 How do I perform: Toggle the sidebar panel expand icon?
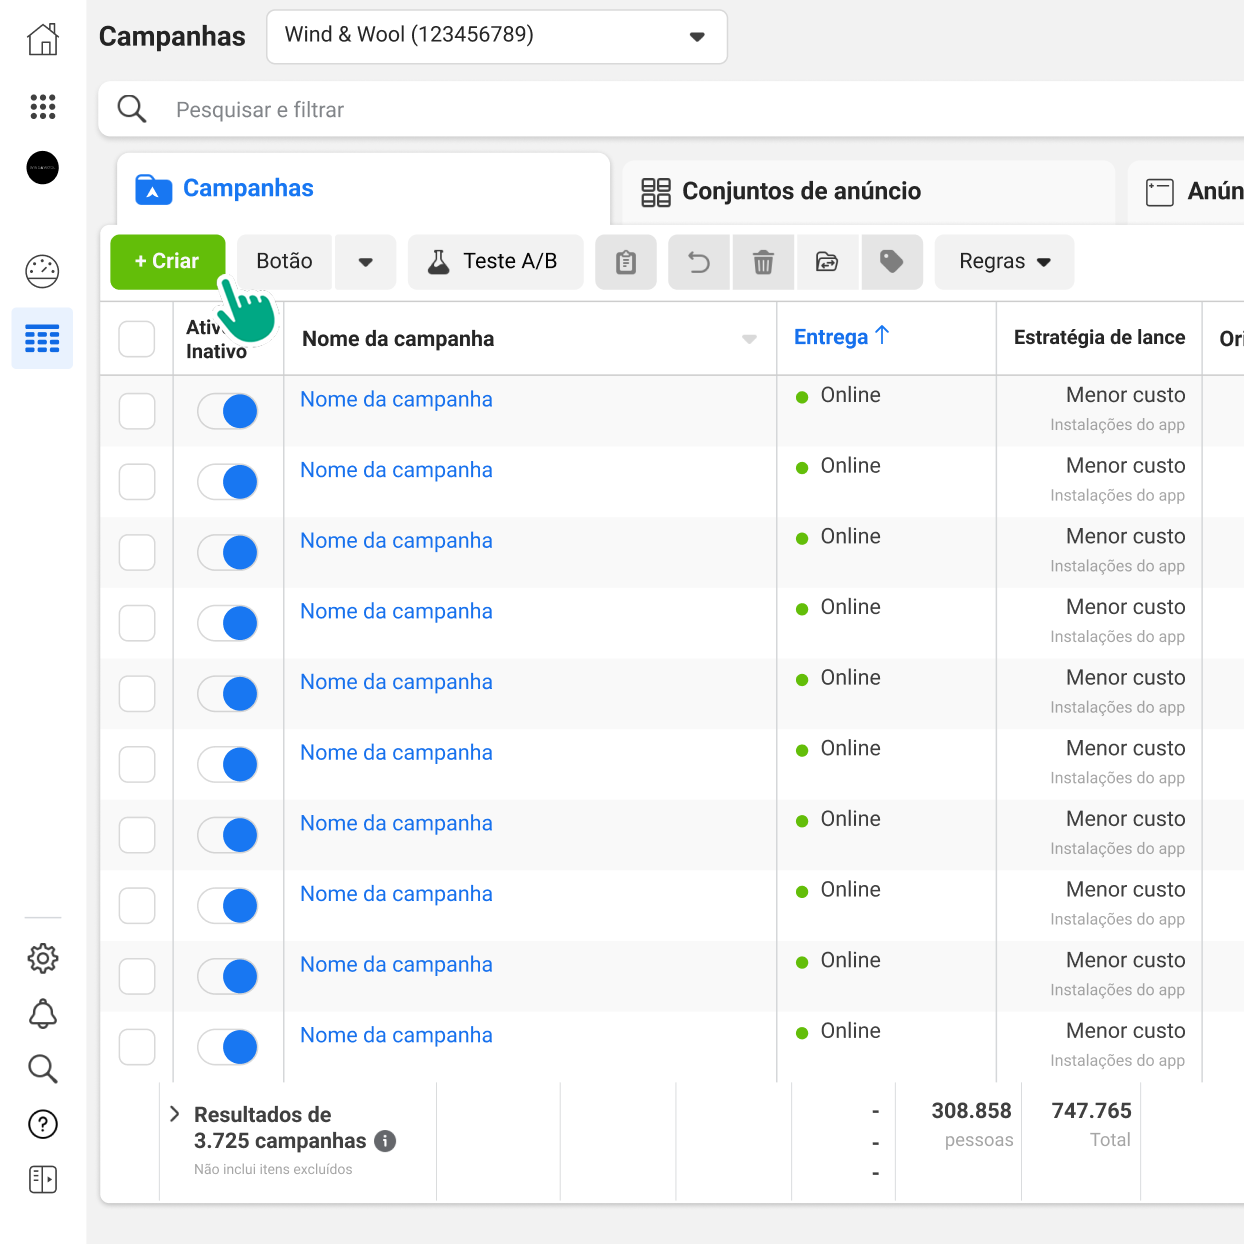coord(43,1179)
